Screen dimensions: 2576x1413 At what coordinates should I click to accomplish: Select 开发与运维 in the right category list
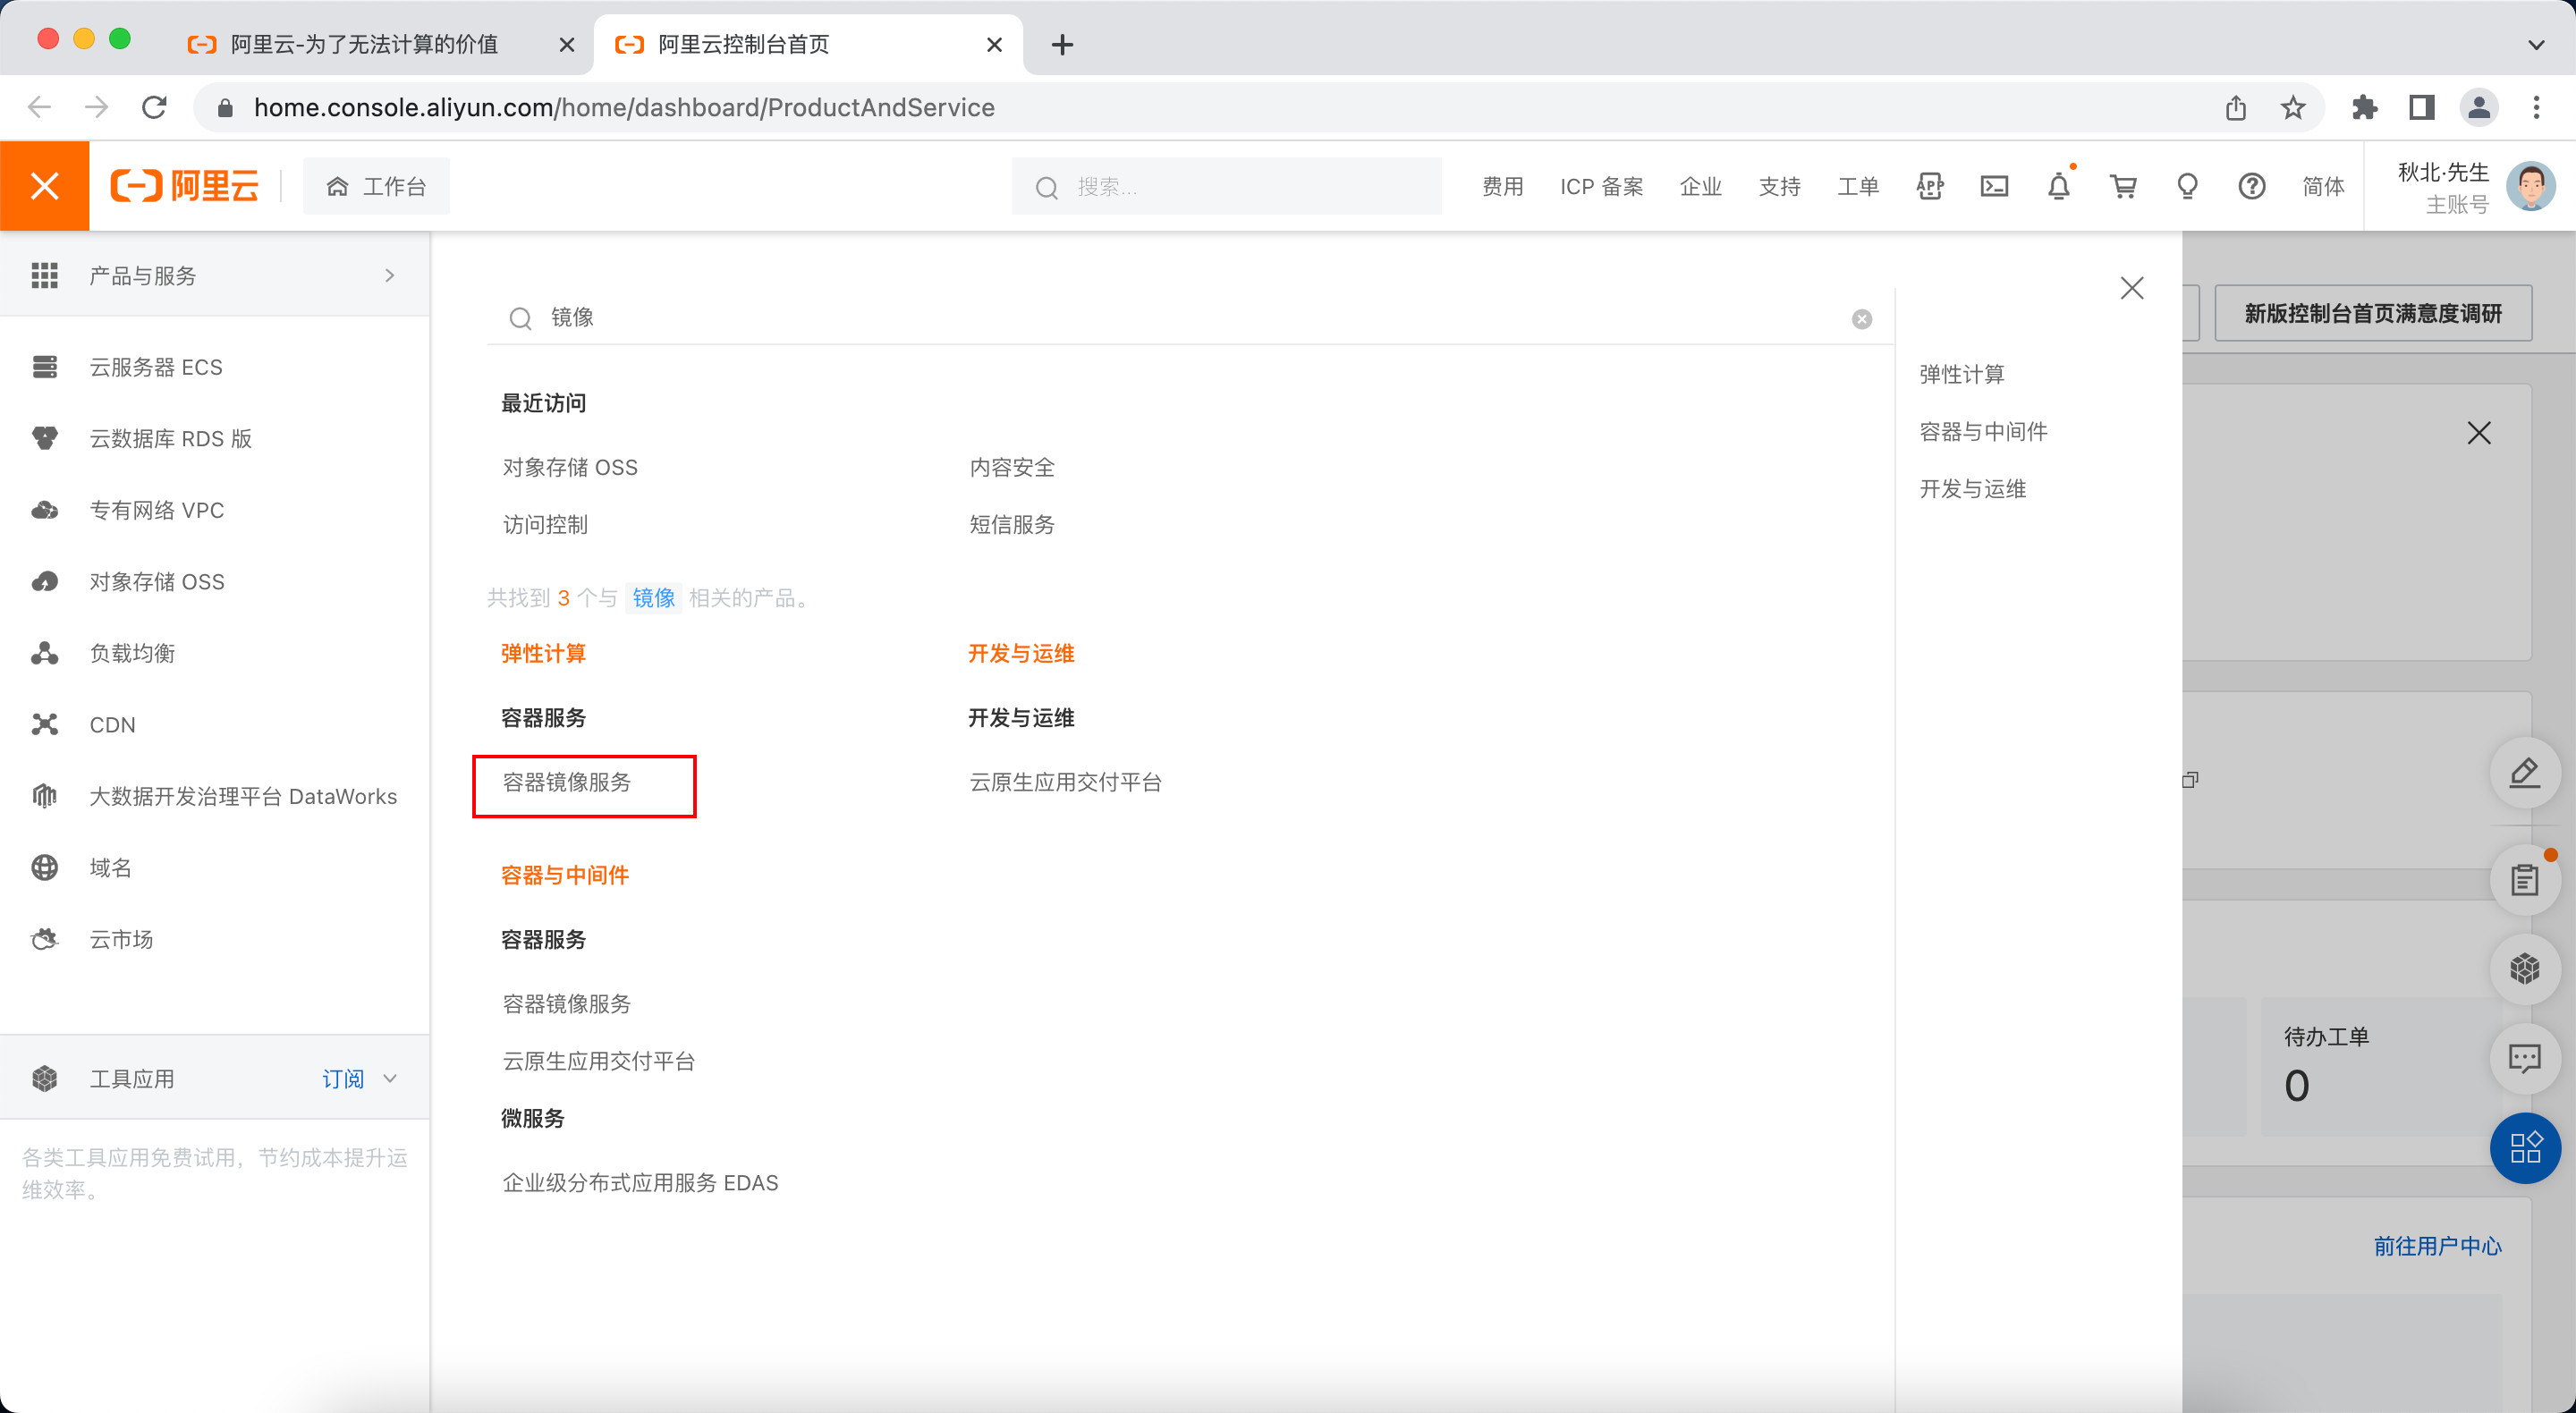click(1972, 489)
